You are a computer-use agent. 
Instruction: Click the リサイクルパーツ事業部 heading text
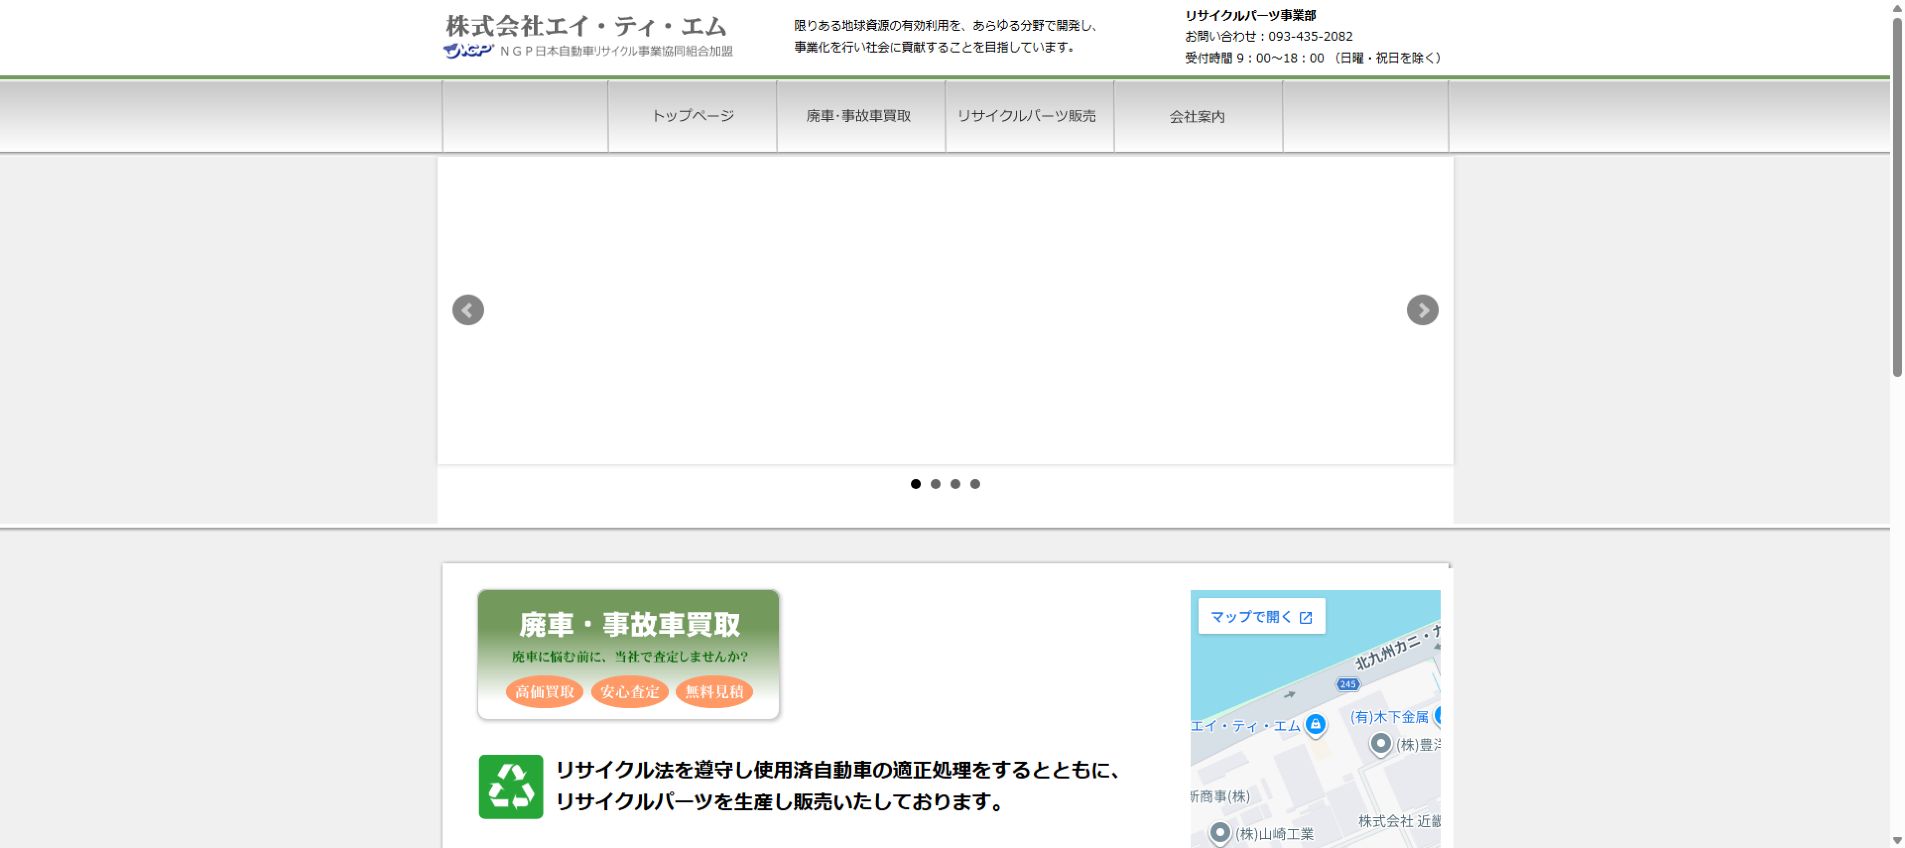tap(1251, 16)
